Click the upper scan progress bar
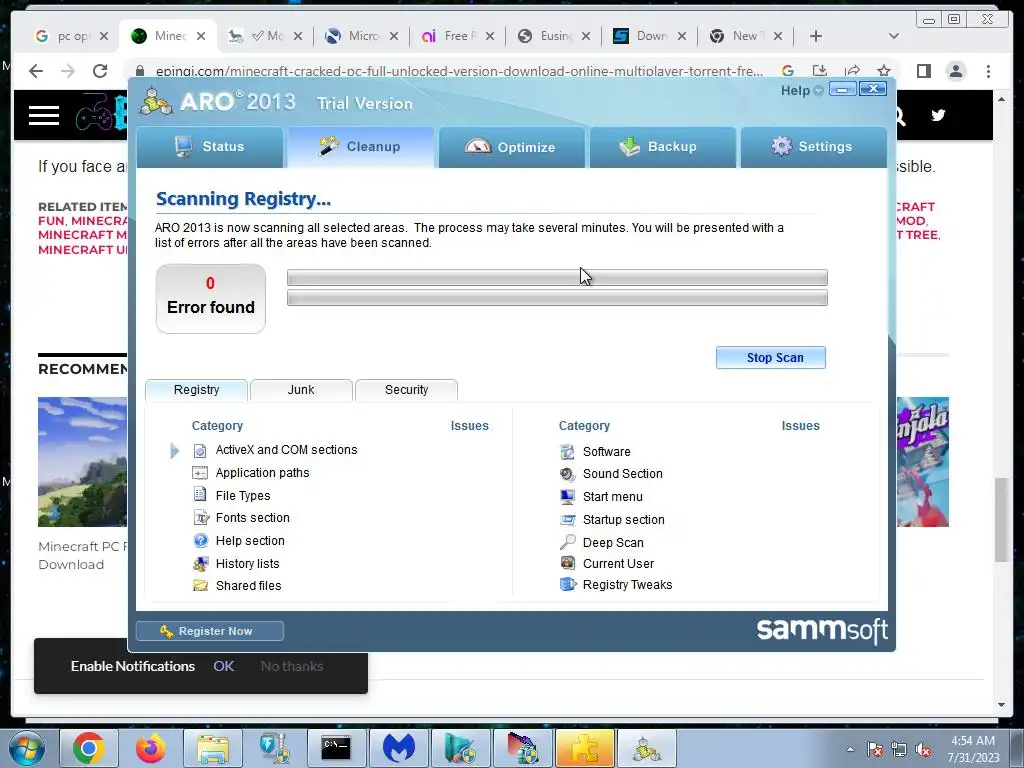1024x768 pixels. (557, 278)
